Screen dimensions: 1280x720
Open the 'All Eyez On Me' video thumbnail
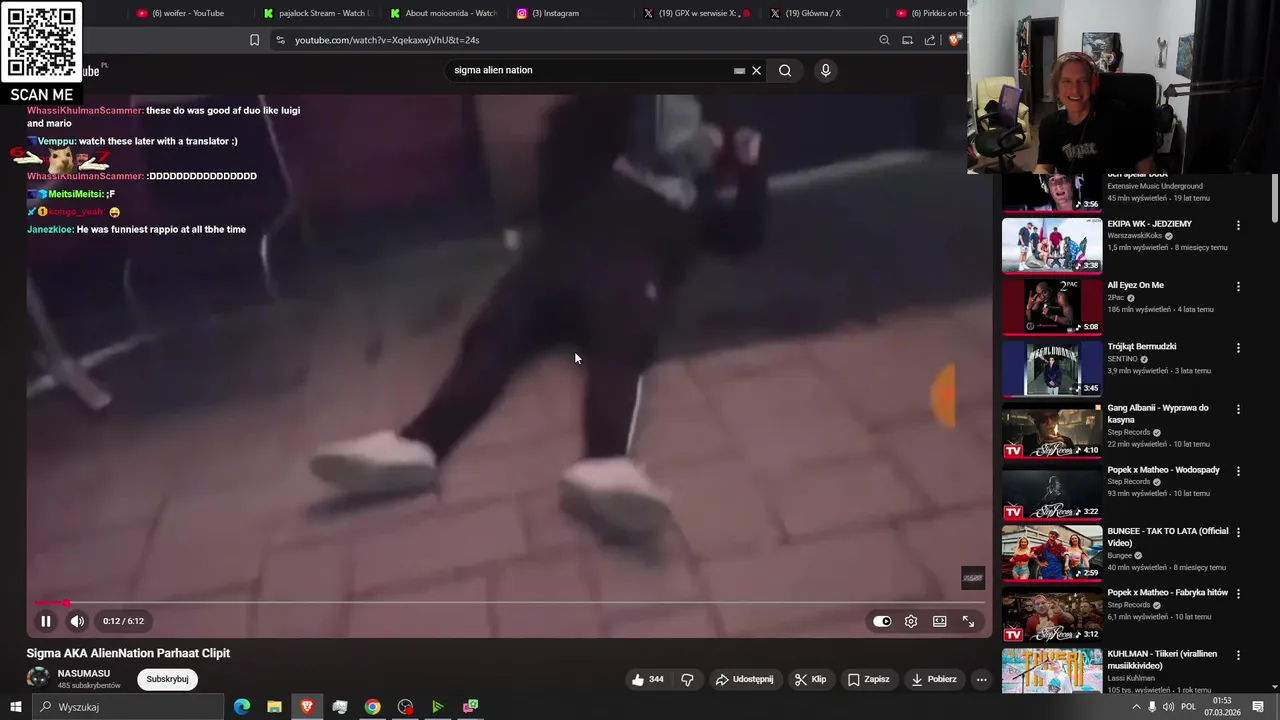pyautogui.click(x=1052, y=306)
